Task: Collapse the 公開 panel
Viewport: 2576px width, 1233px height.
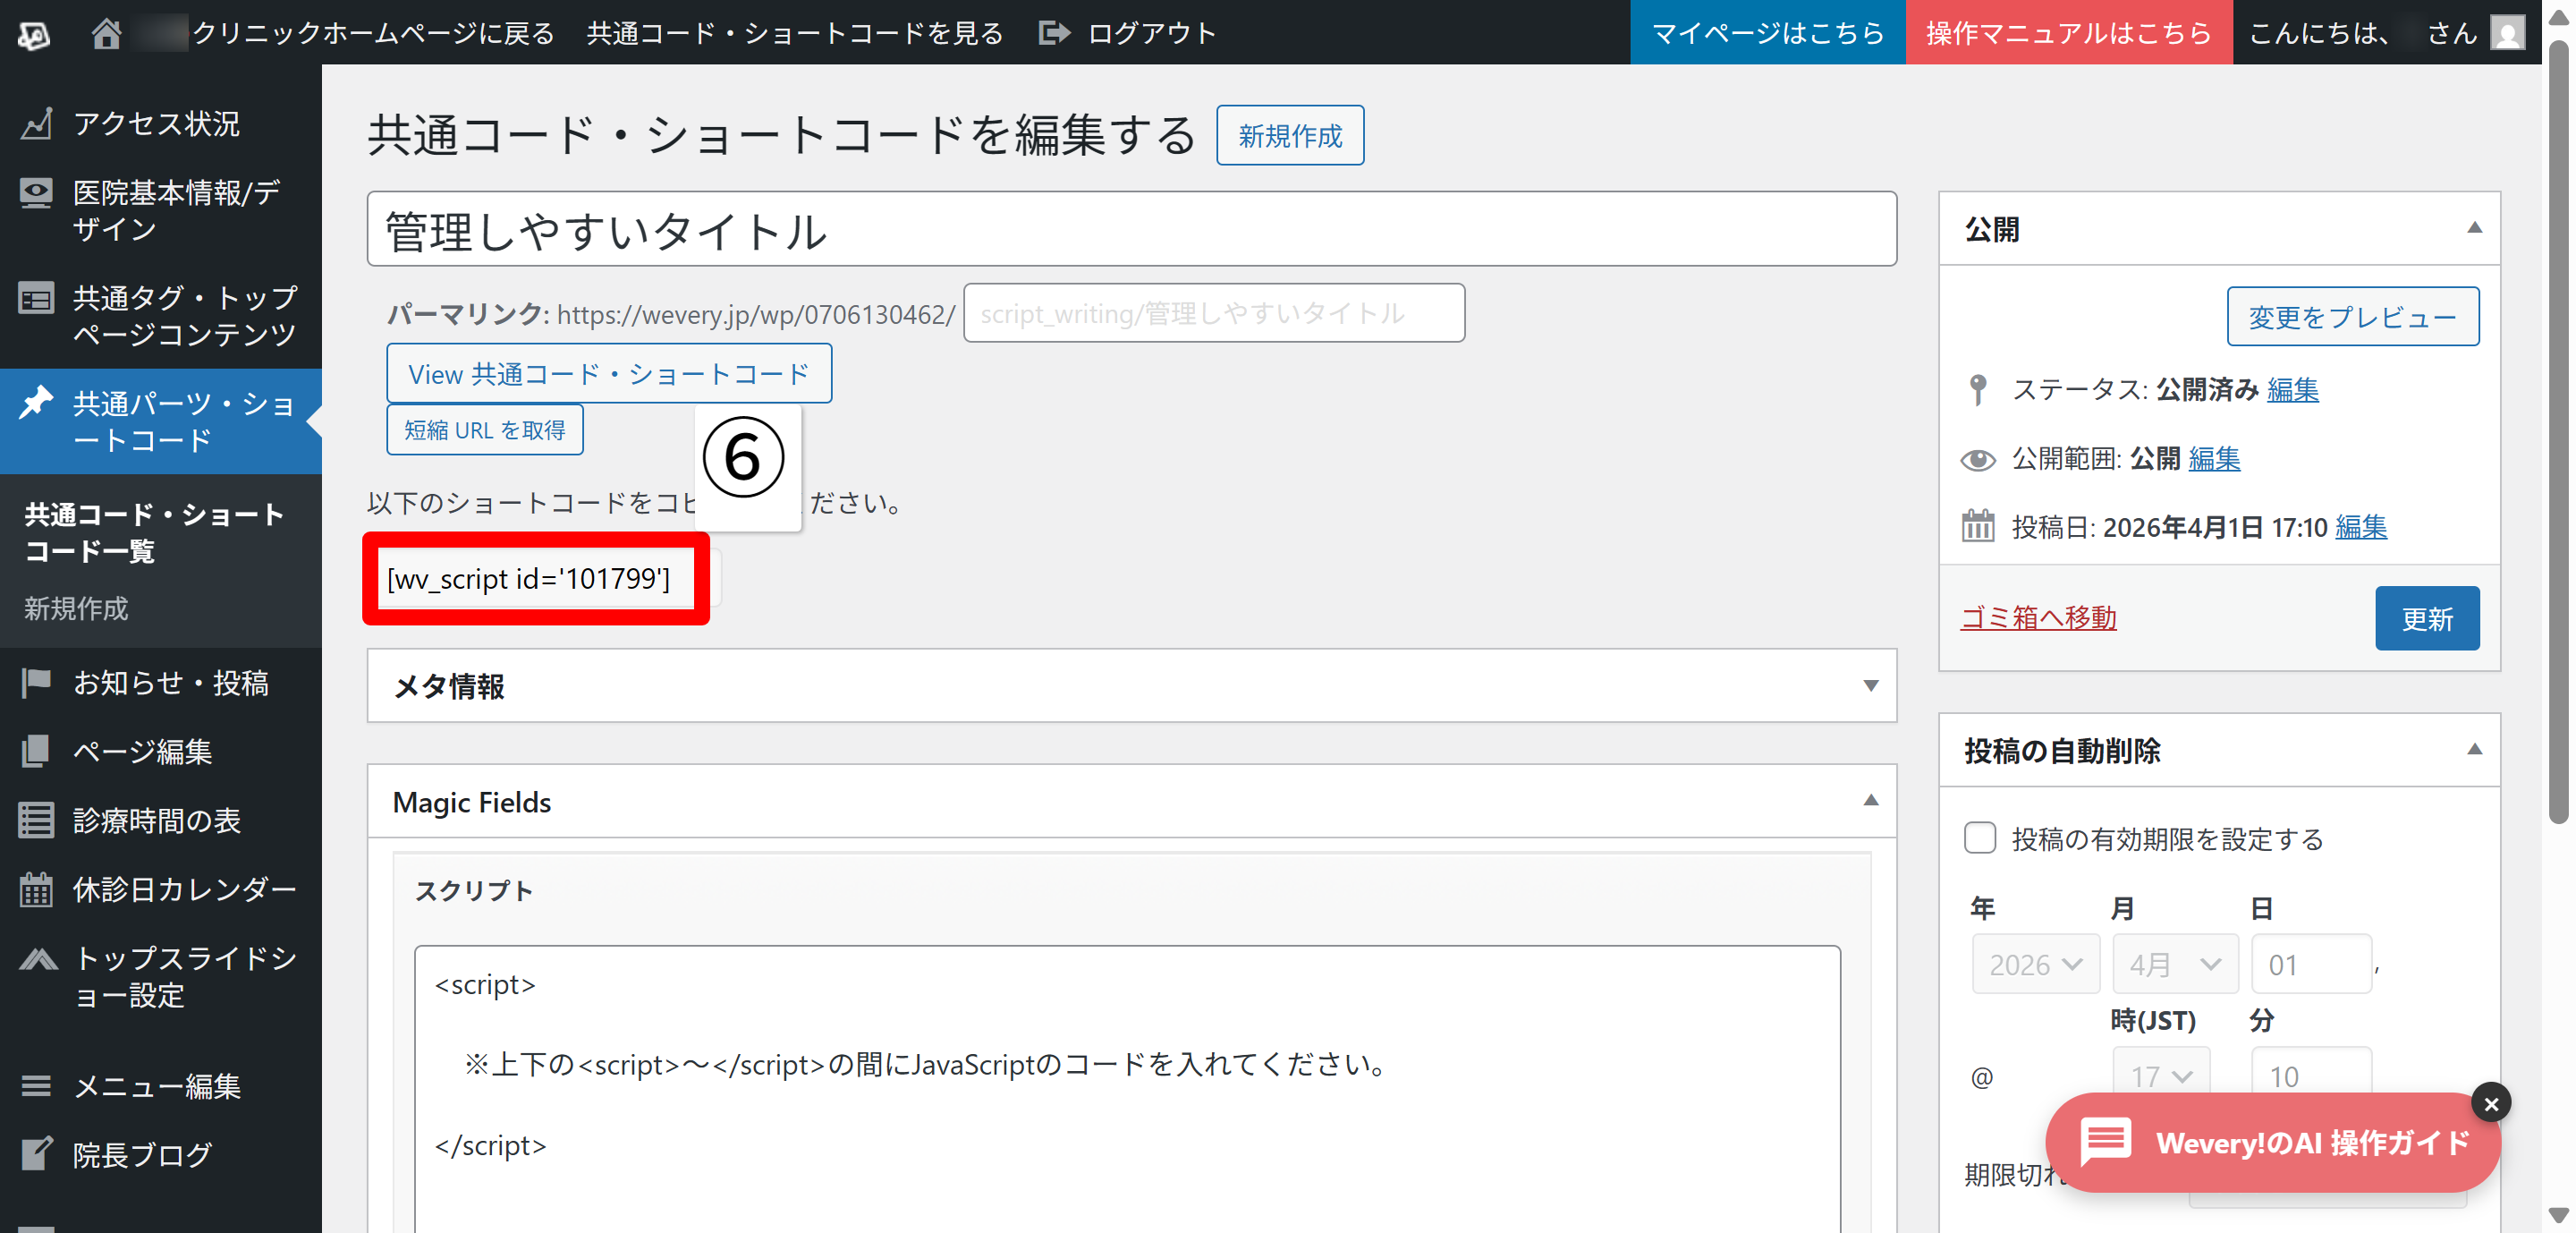Action: tap(2473, 229)
